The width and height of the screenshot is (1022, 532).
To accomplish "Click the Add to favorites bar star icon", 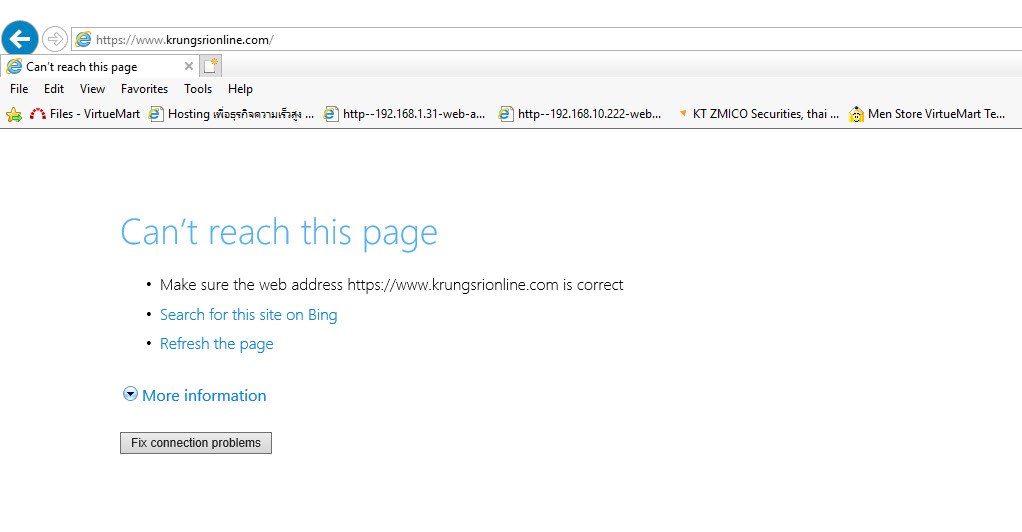I will [14, 114].
